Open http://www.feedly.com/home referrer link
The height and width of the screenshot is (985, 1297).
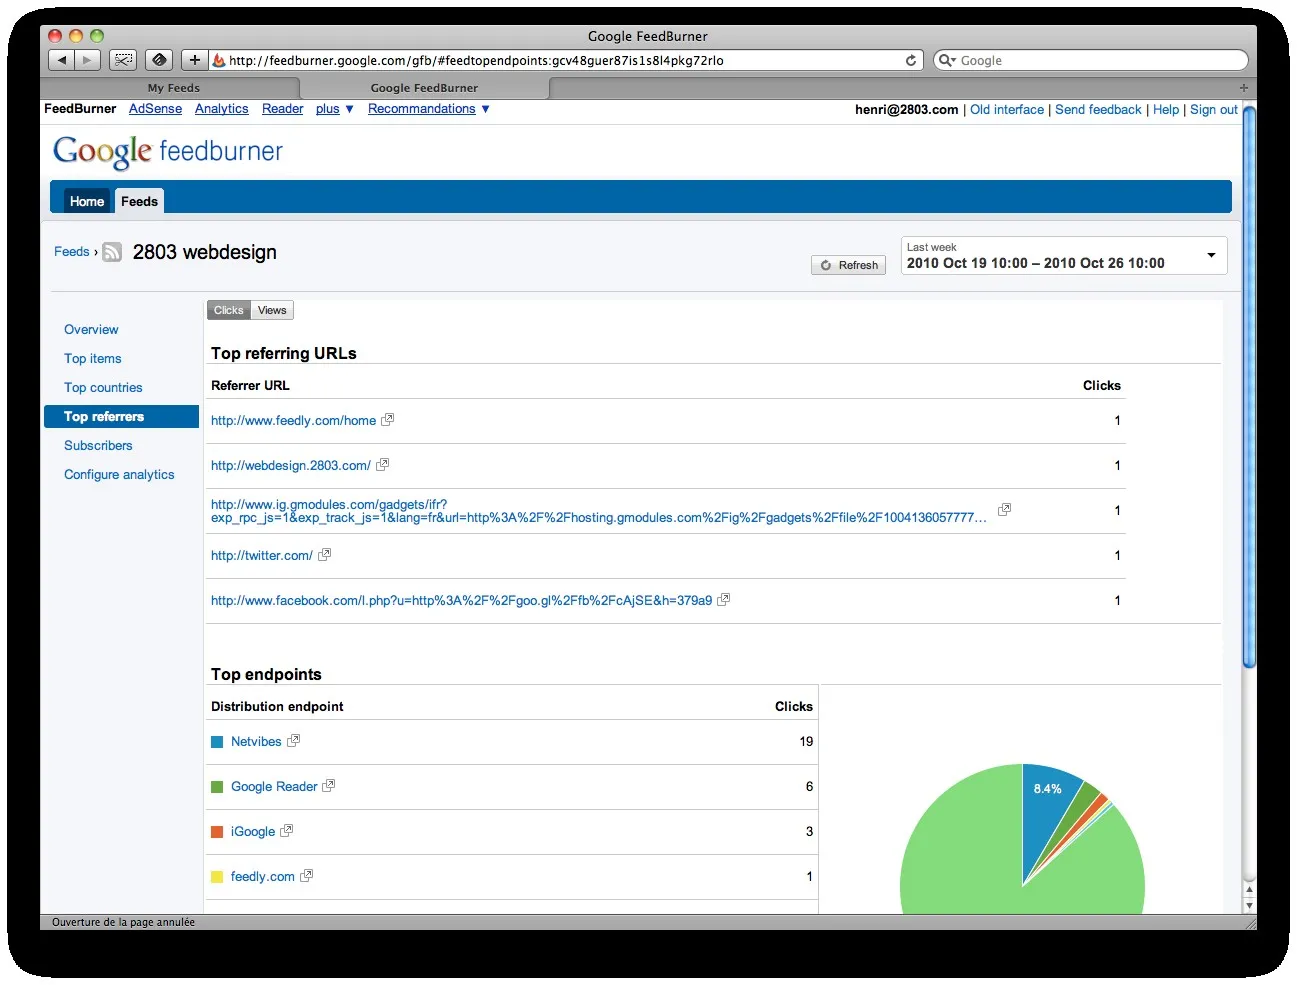[293, 420]
